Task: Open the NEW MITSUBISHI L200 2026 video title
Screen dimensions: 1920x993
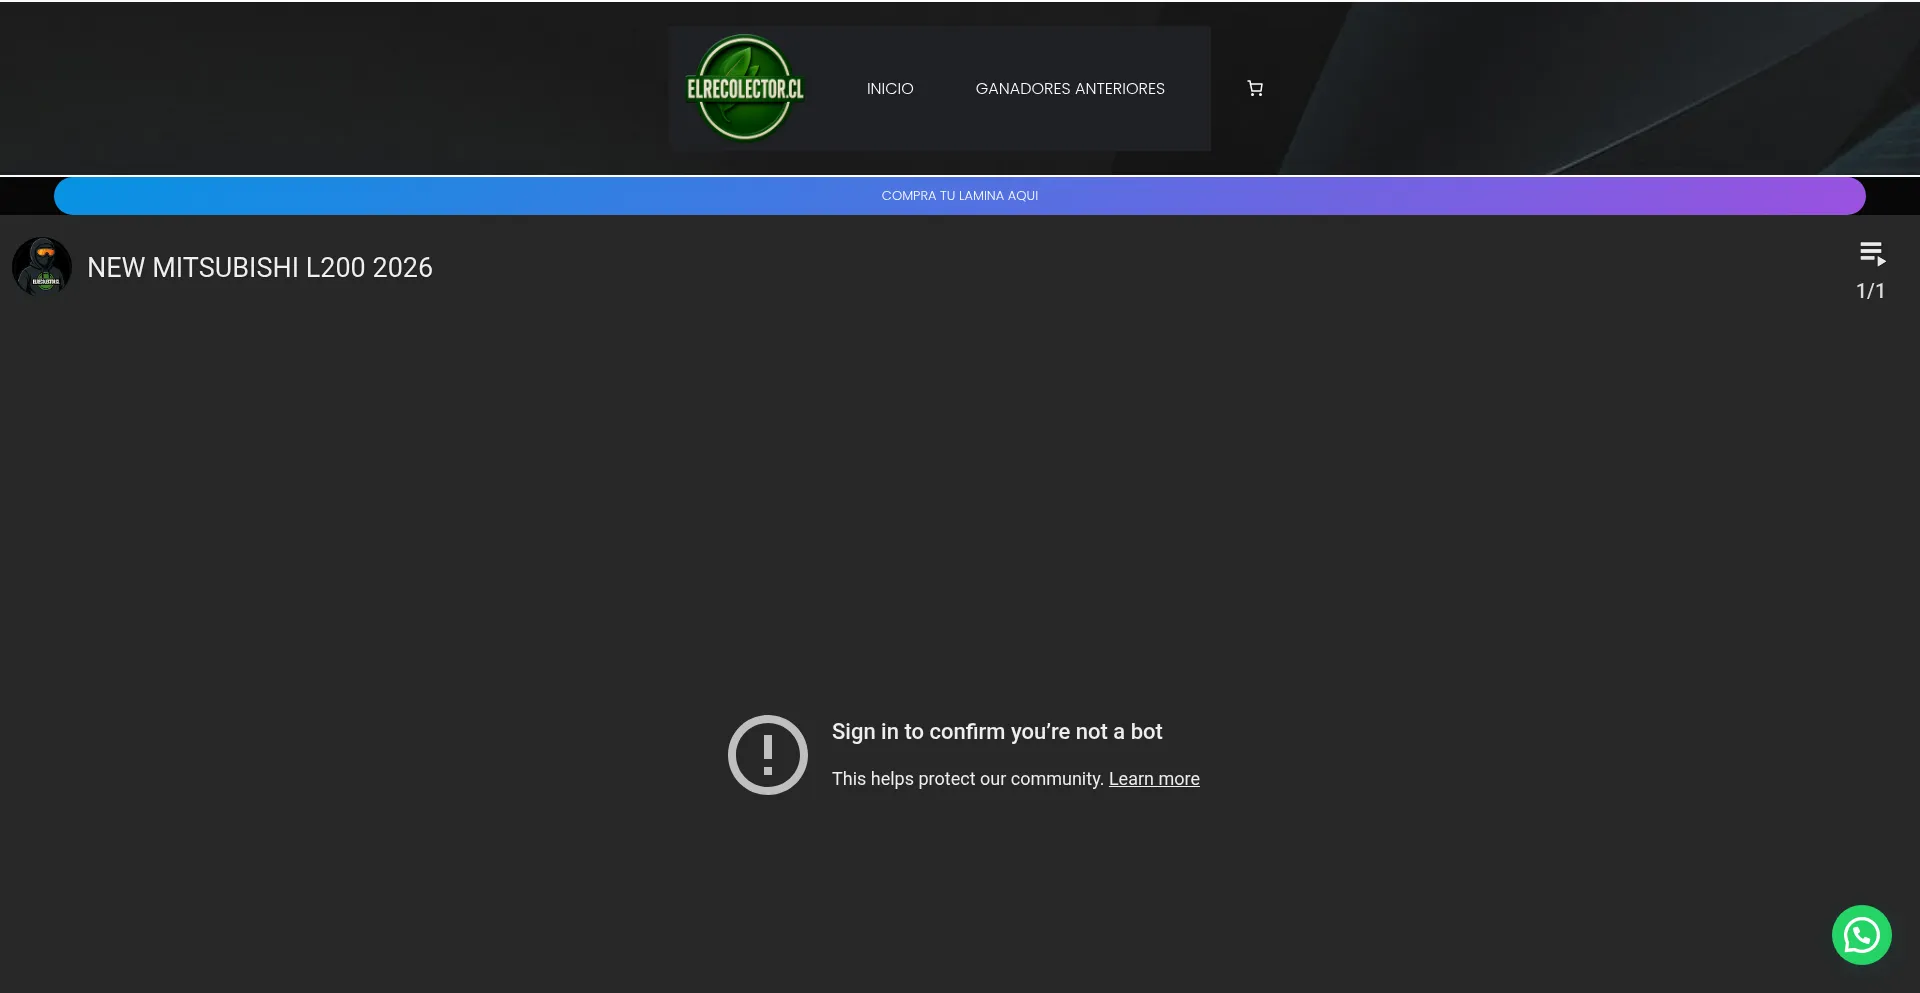Action: (x=260, y=268)
